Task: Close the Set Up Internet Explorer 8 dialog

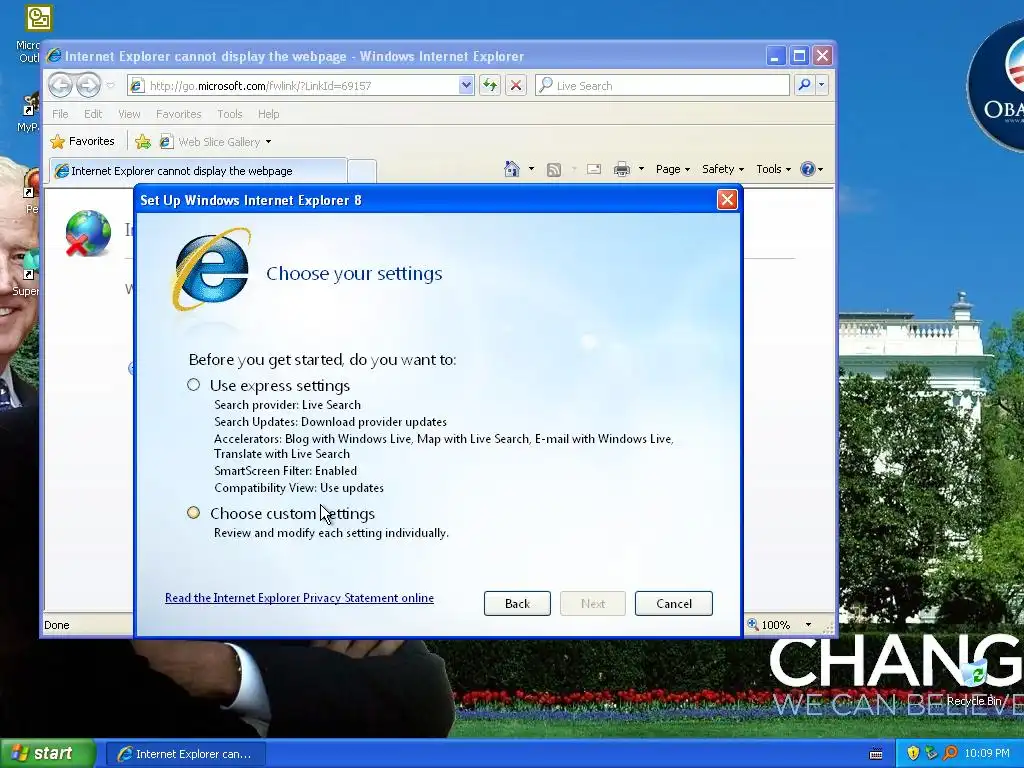Action: tap(727, 199)
